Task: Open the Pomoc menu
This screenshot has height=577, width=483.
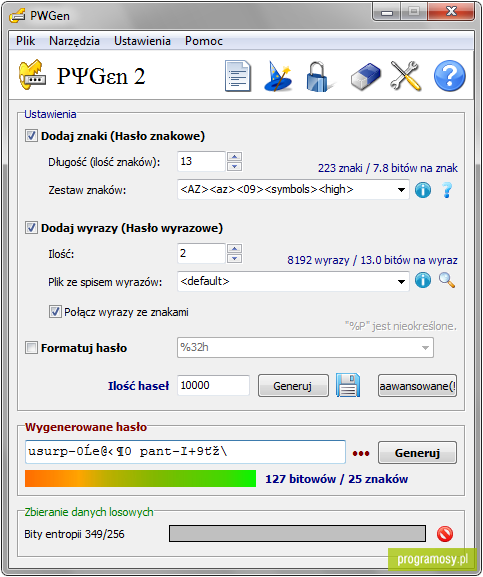Action: click(204, 41)
